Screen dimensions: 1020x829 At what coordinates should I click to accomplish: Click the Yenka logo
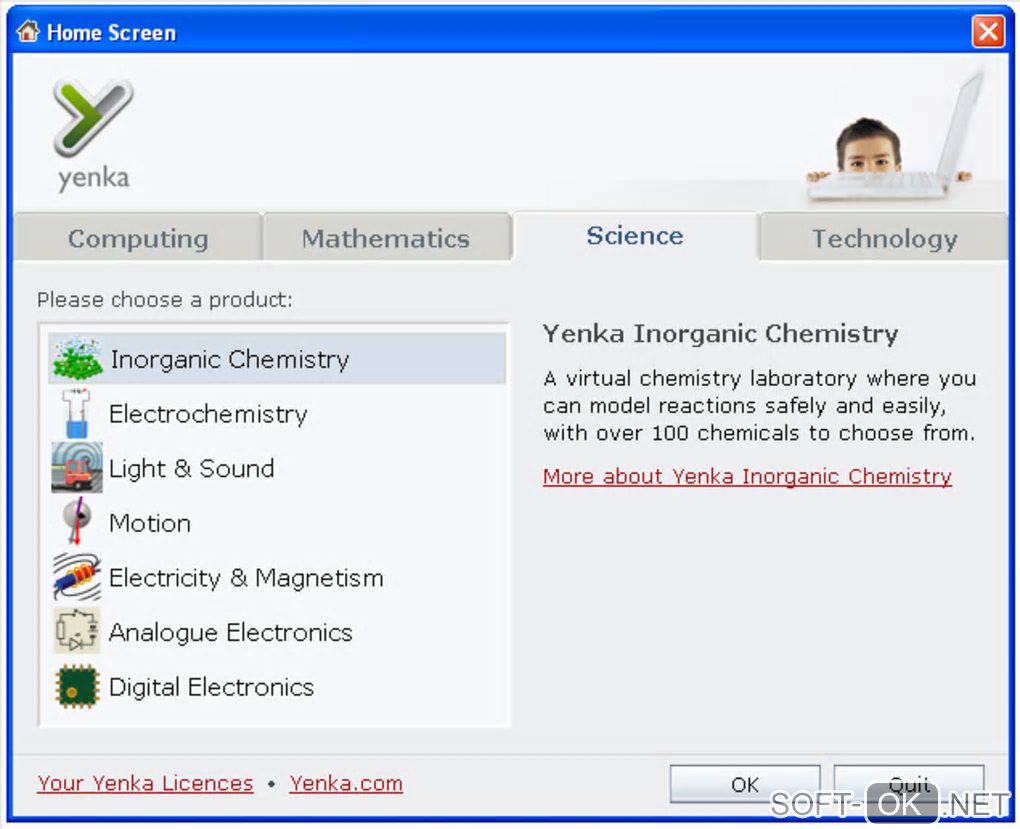point(93,134)
